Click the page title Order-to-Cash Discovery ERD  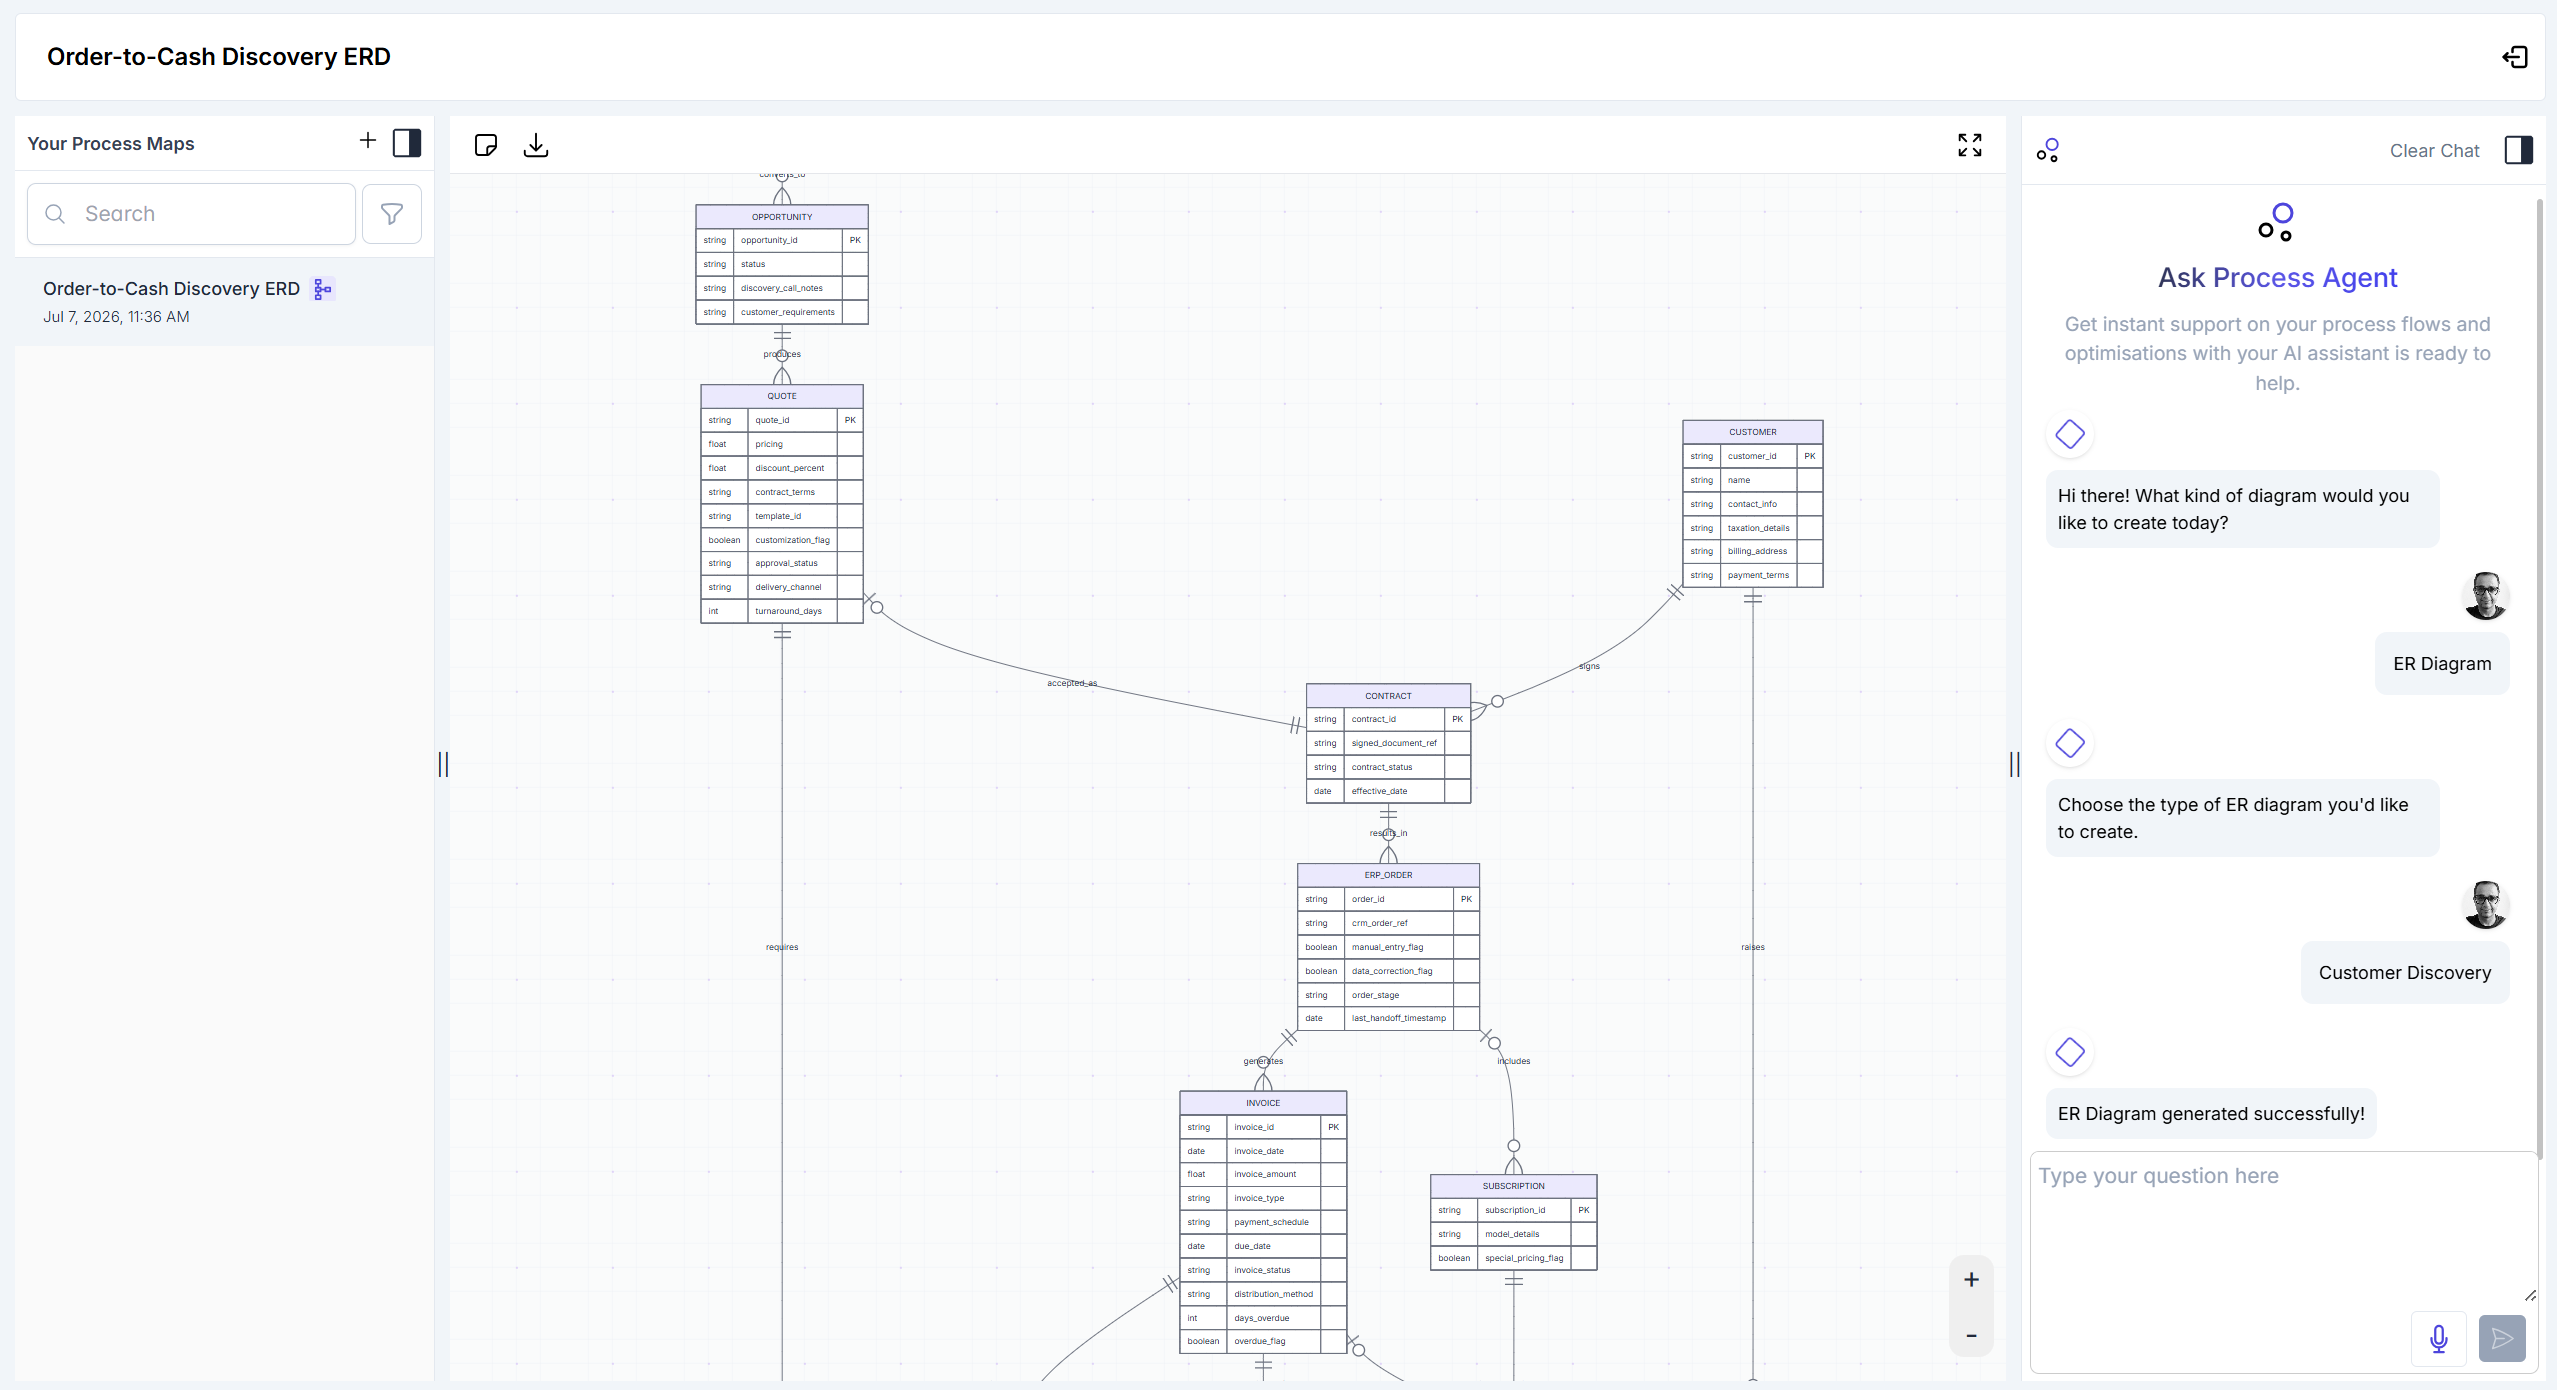(219, 57)
